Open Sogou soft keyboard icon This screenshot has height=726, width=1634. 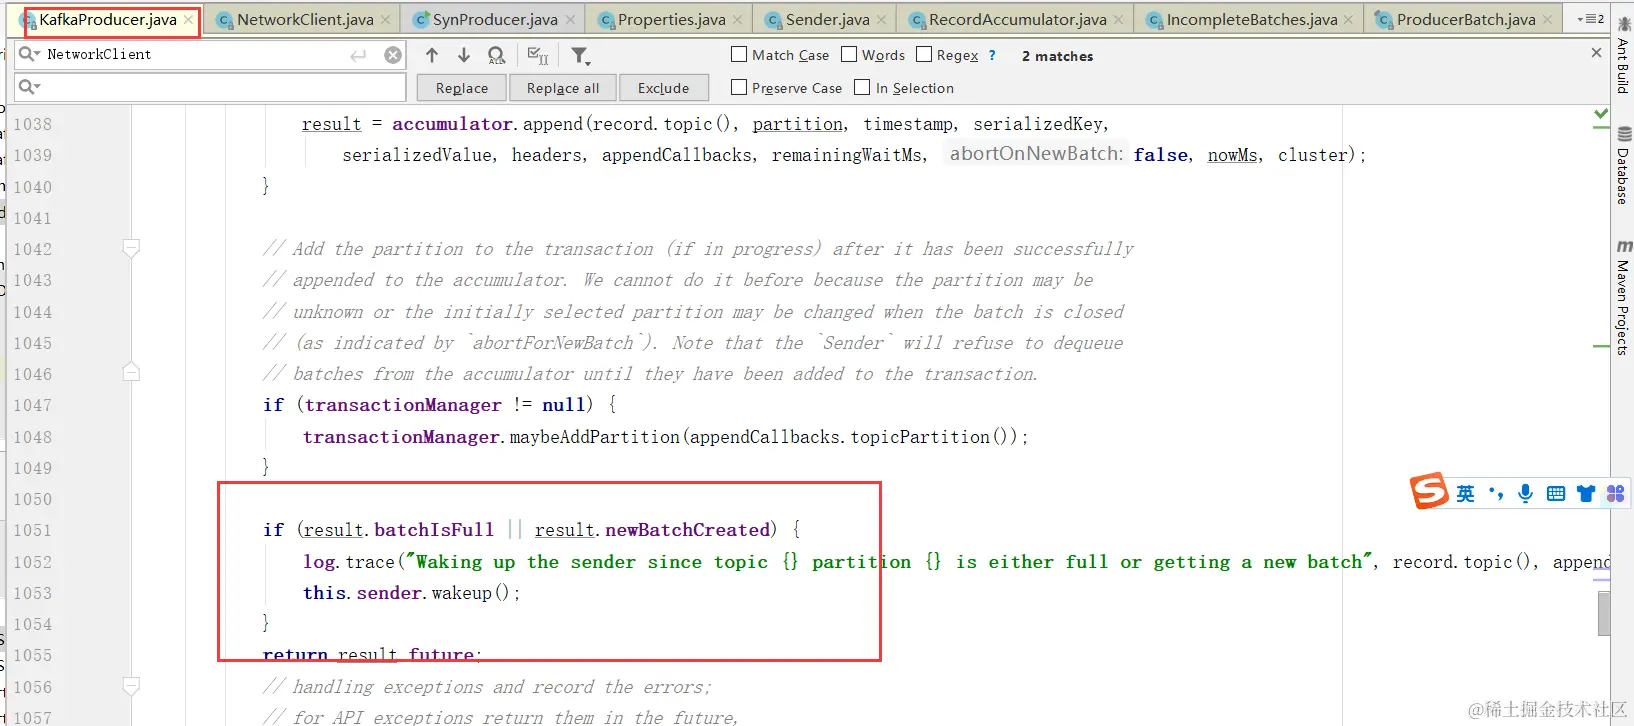pos(1556,493)
